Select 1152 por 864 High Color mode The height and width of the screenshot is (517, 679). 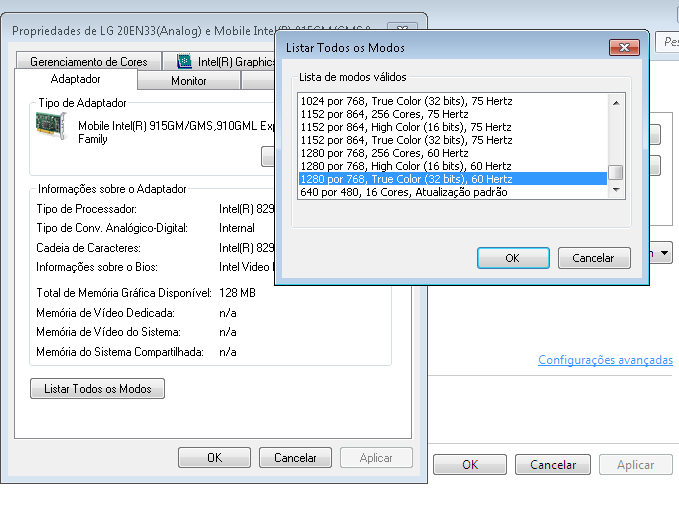[x=453, y=127]
